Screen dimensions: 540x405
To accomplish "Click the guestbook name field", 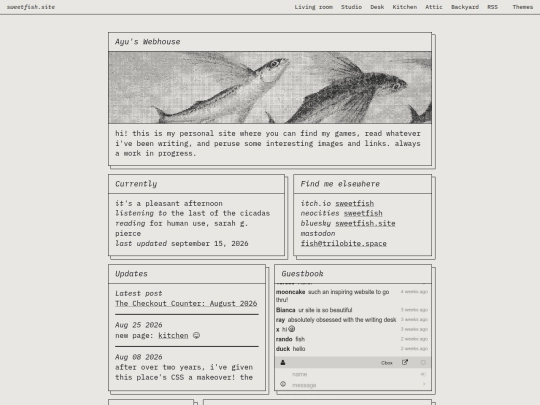I will coord(353,374).
